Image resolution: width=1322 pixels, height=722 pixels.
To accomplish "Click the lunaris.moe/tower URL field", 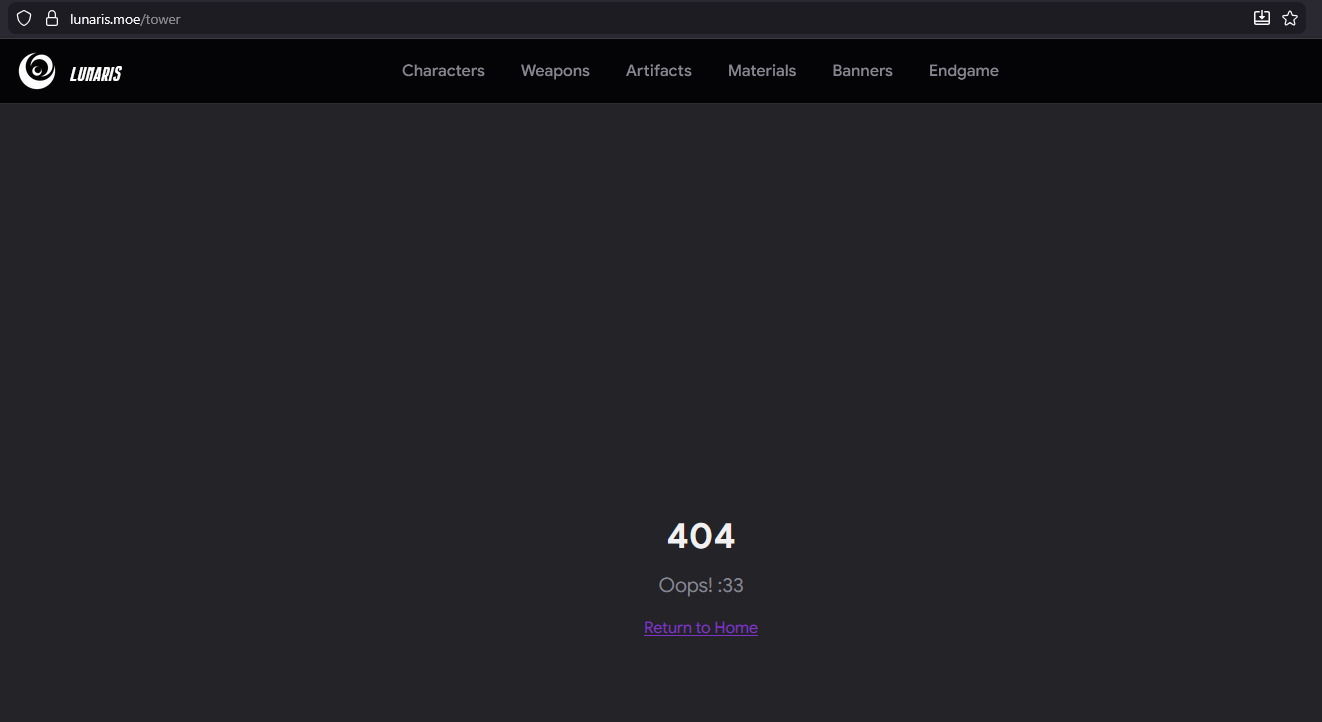I will 655,18.
